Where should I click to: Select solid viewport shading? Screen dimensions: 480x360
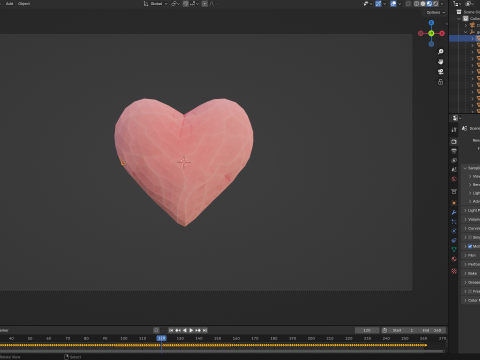(x=423, y=4)
